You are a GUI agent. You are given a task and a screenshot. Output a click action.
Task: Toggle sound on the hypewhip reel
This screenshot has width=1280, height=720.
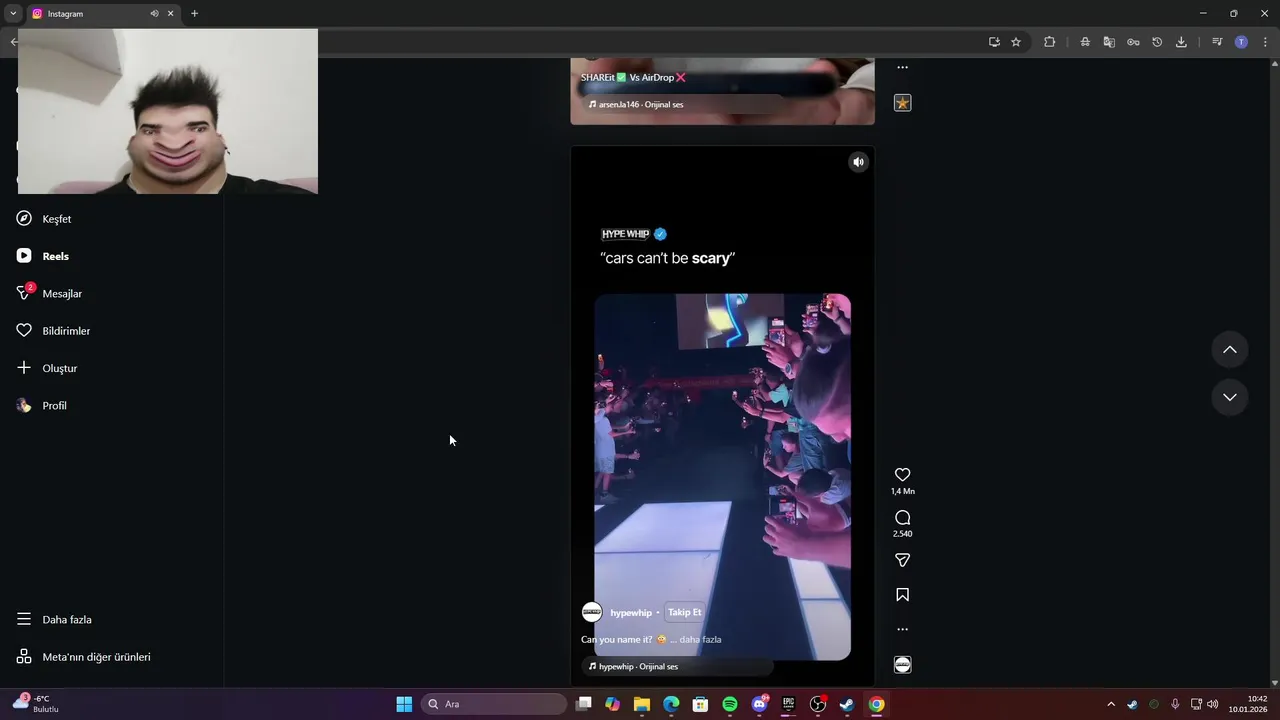tap(858, 162)
